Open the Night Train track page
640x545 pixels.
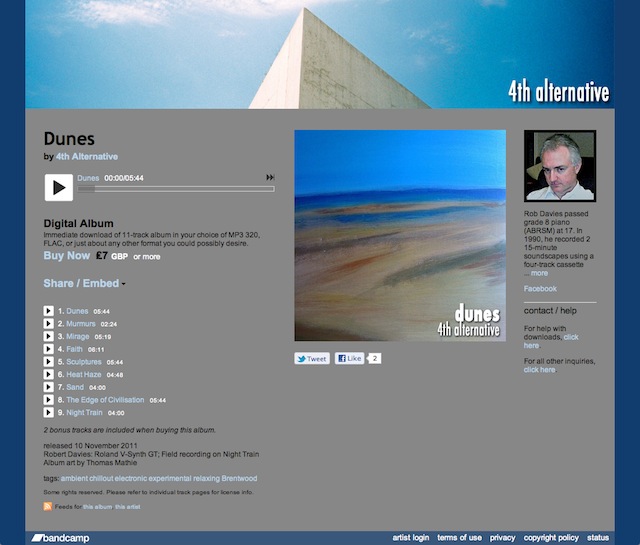point(84,412)
